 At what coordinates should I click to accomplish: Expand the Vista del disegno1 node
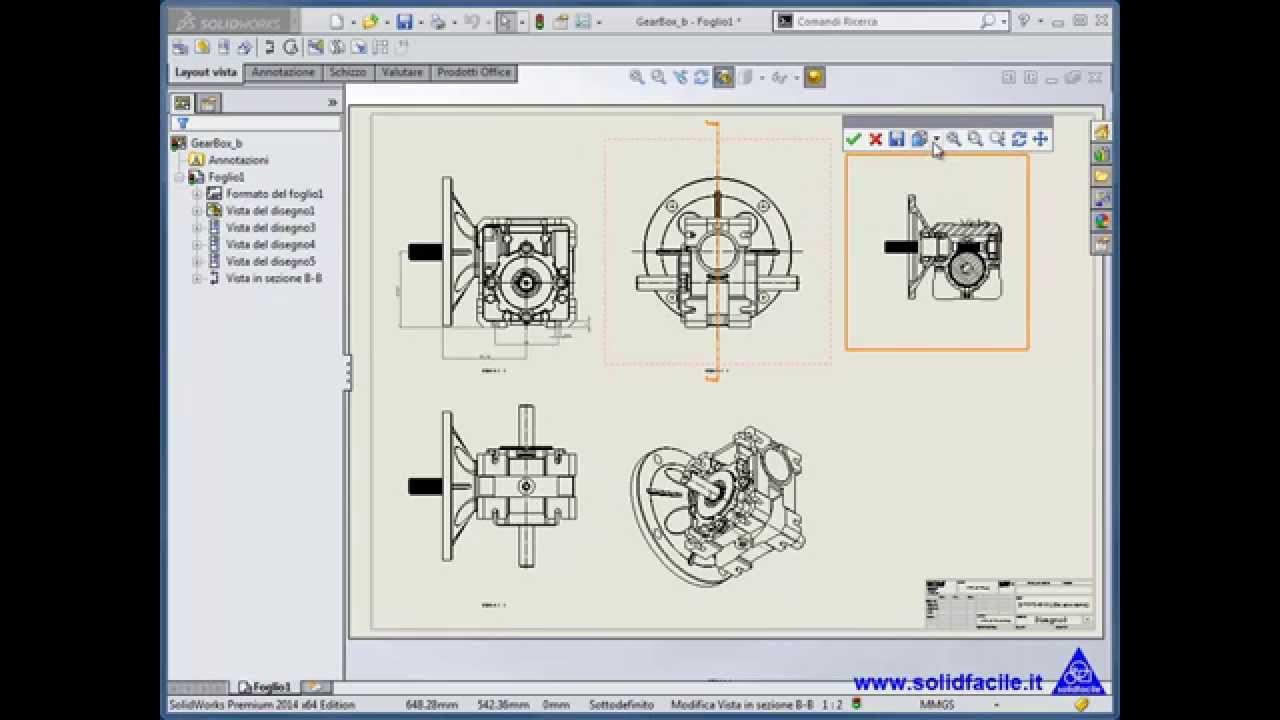pos(197,211)
